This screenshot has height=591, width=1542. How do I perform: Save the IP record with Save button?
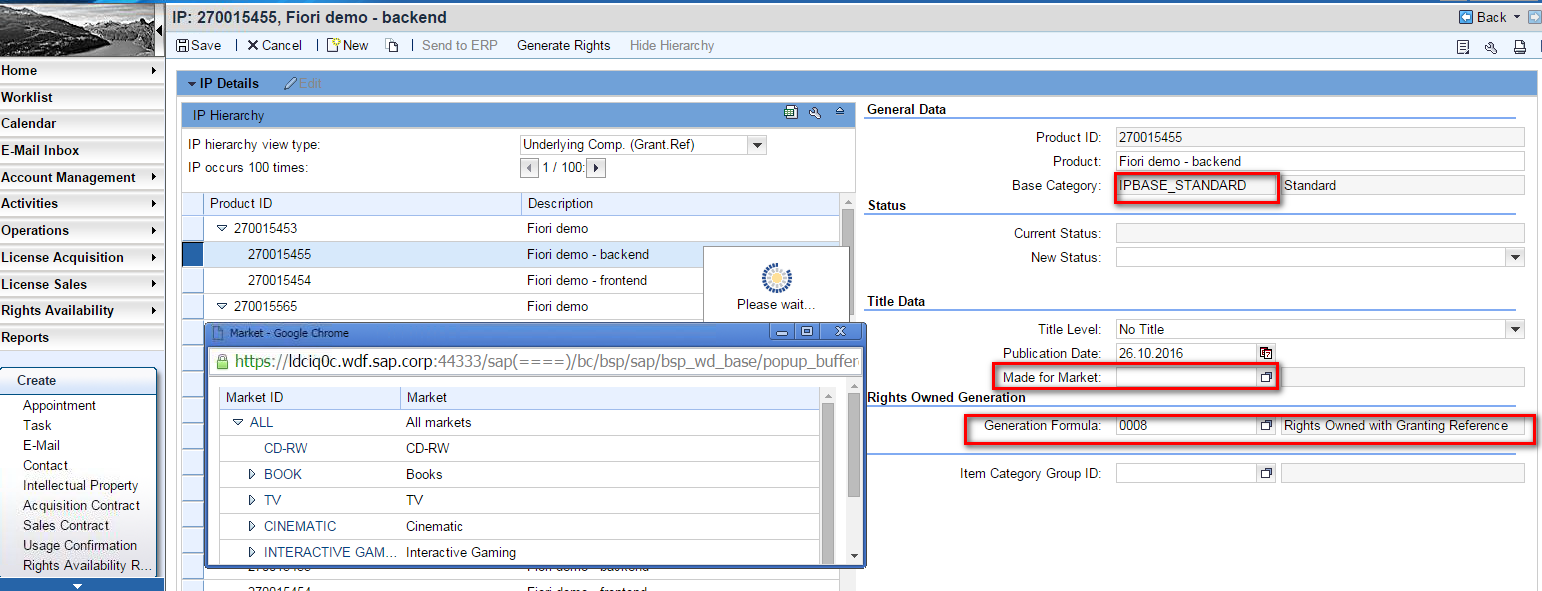click(x=198, y=45)
